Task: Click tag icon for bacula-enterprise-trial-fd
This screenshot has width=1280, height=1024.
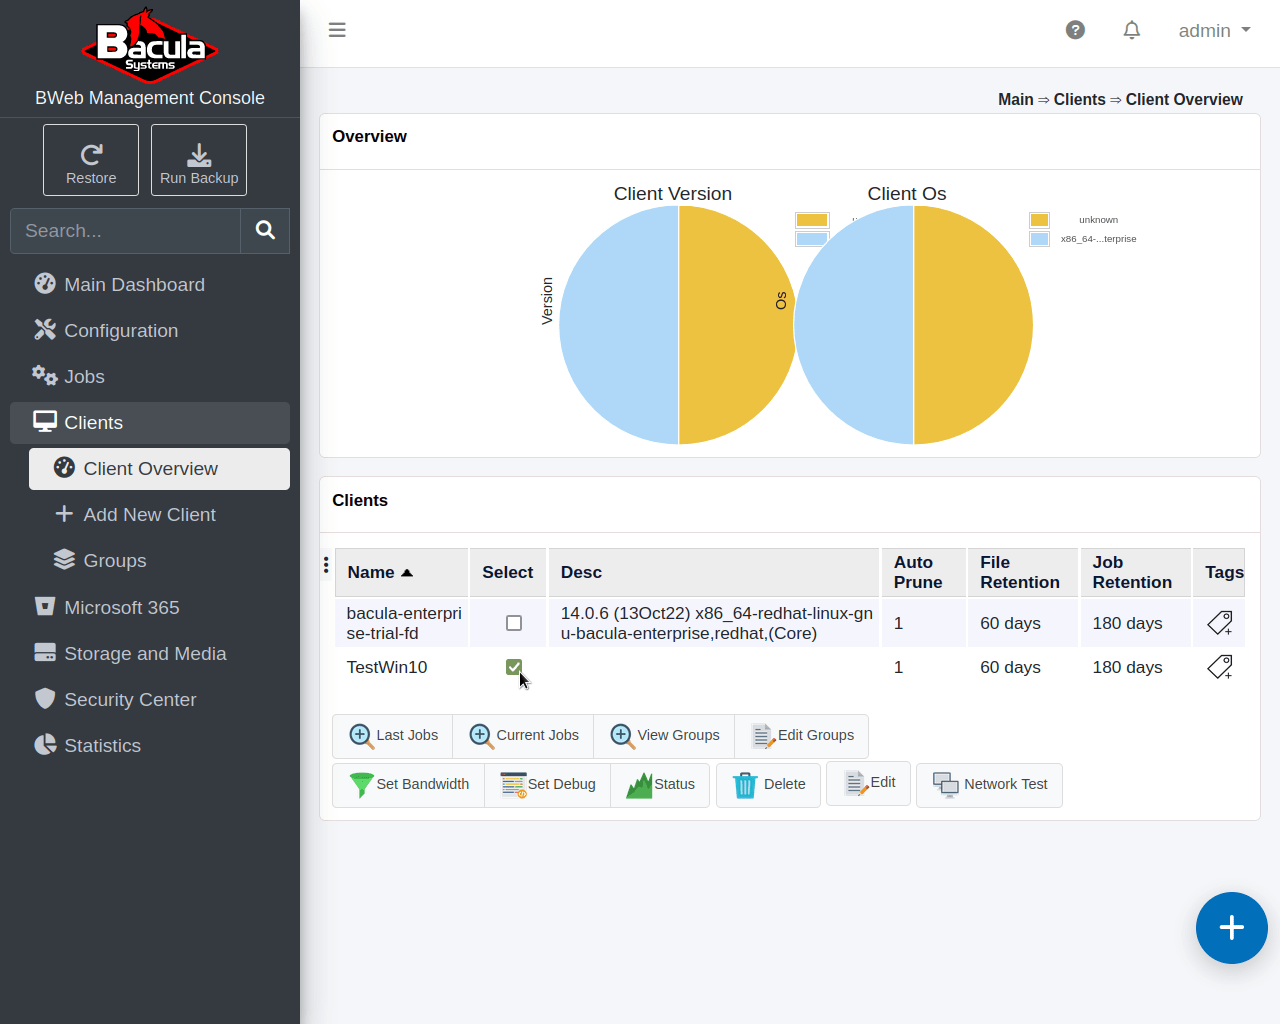Action: 1220,623
